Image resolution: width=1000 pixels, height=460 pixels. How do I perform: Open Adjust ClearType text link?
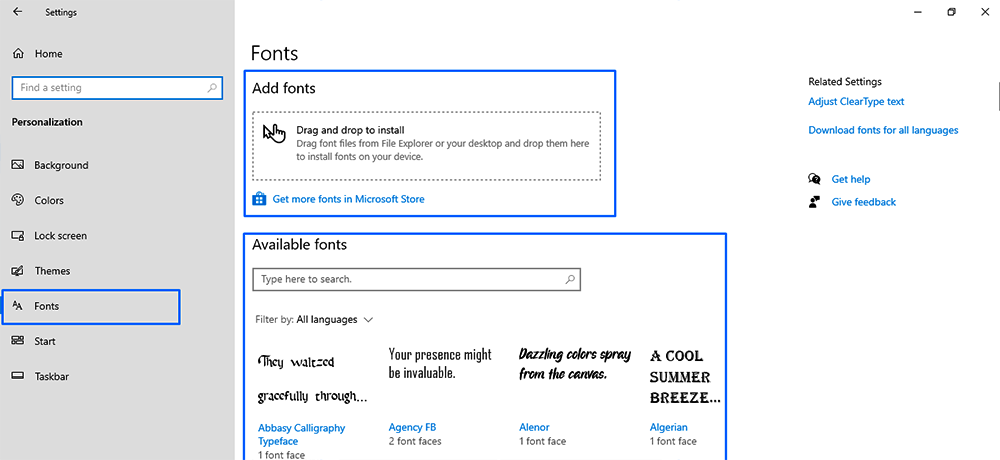pos(856,101)
